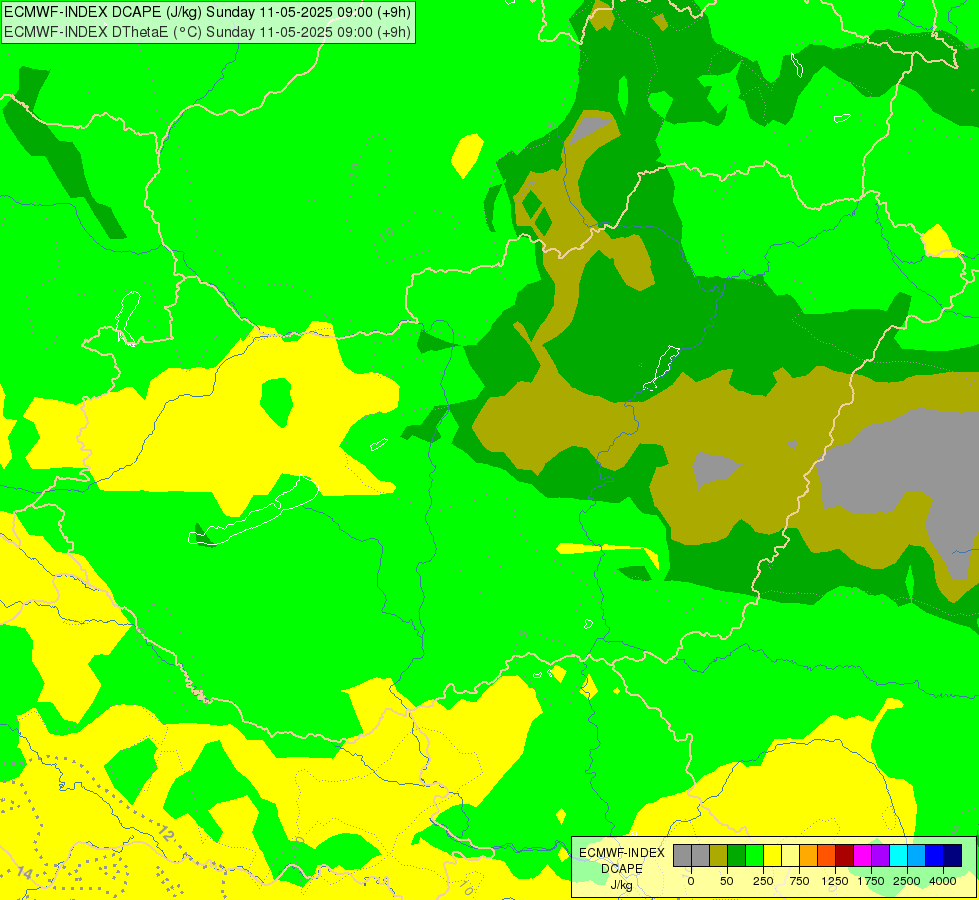
Task: Click the legend scale value 1750
Action: 871,881
